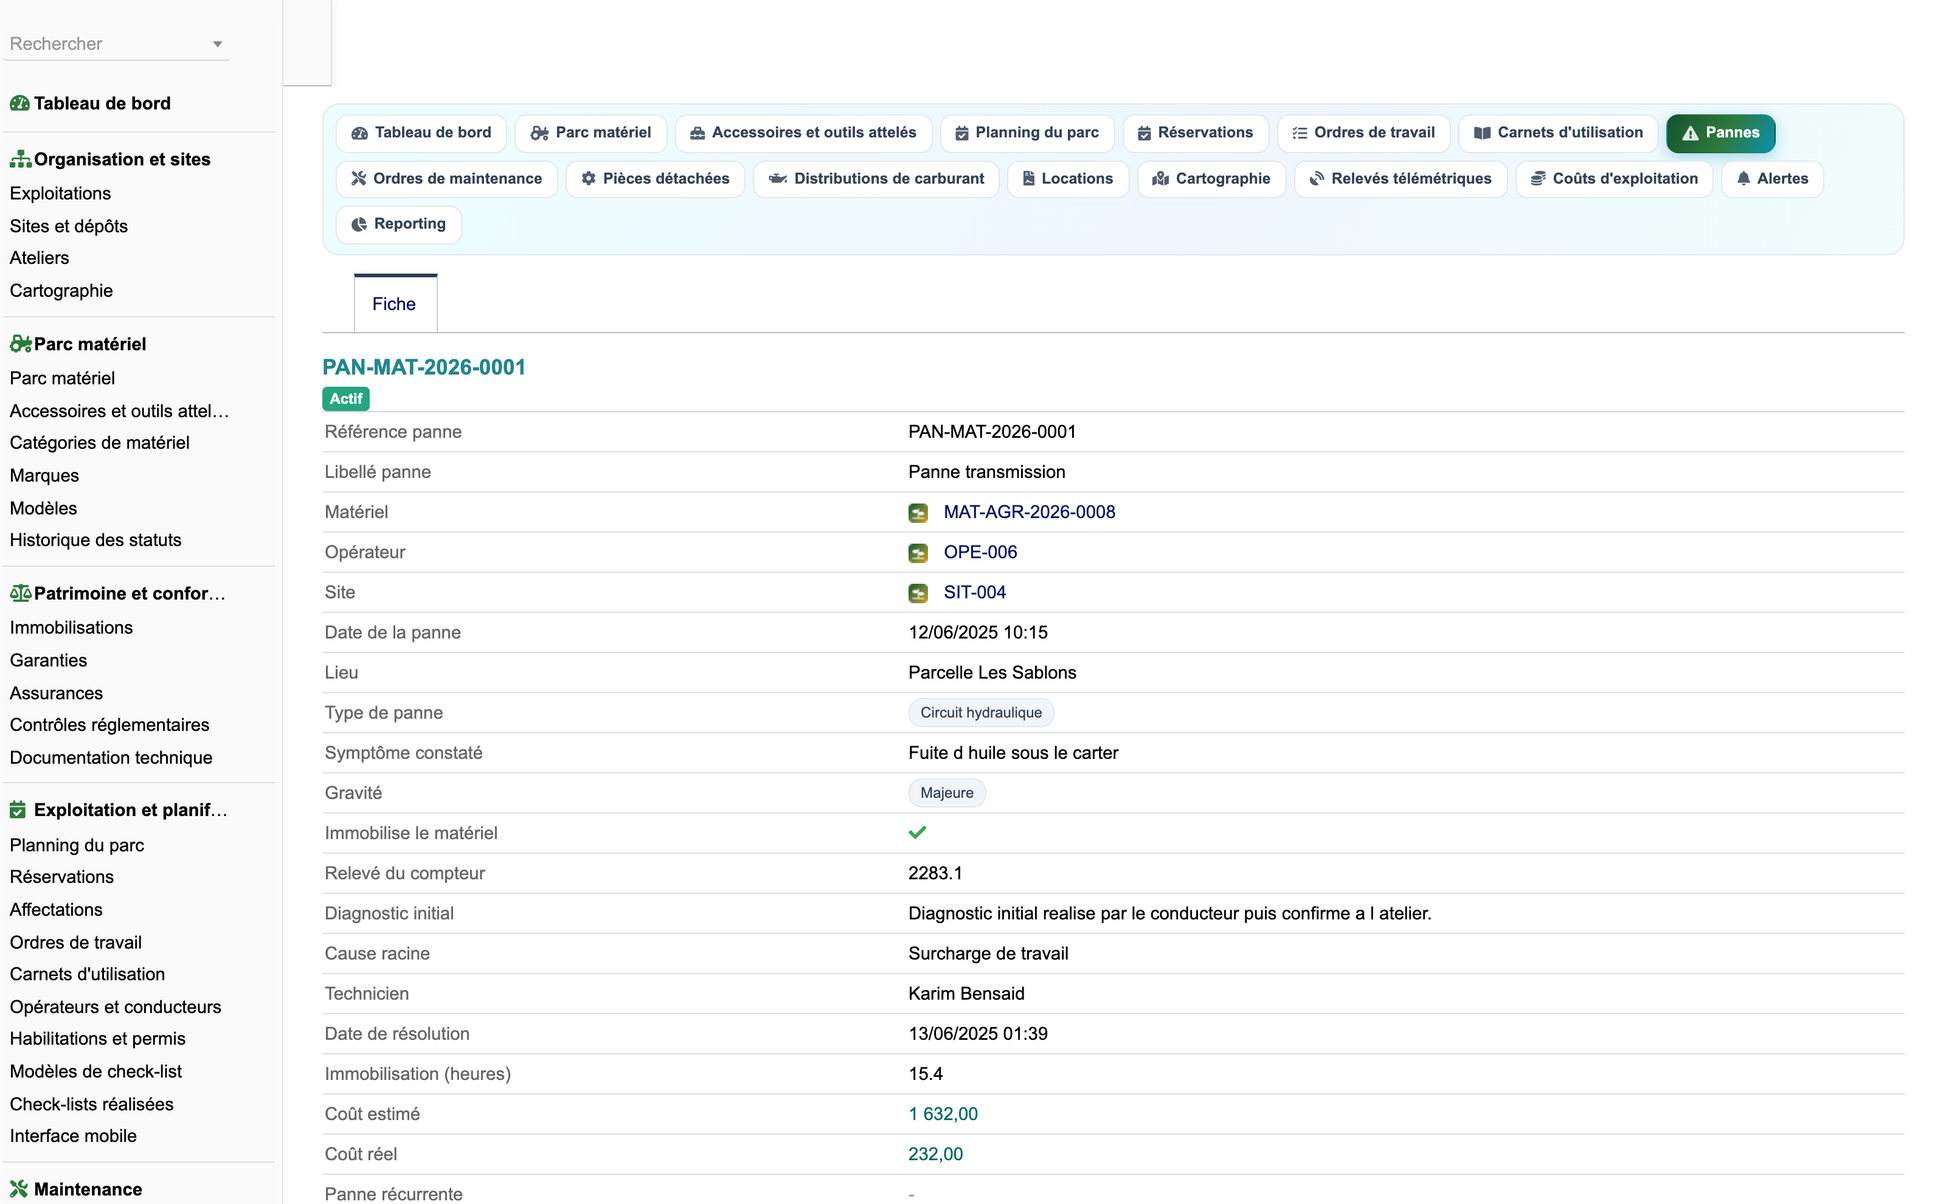
Task: Open the Pannes navigation button
Action: tap(1720, 133)
